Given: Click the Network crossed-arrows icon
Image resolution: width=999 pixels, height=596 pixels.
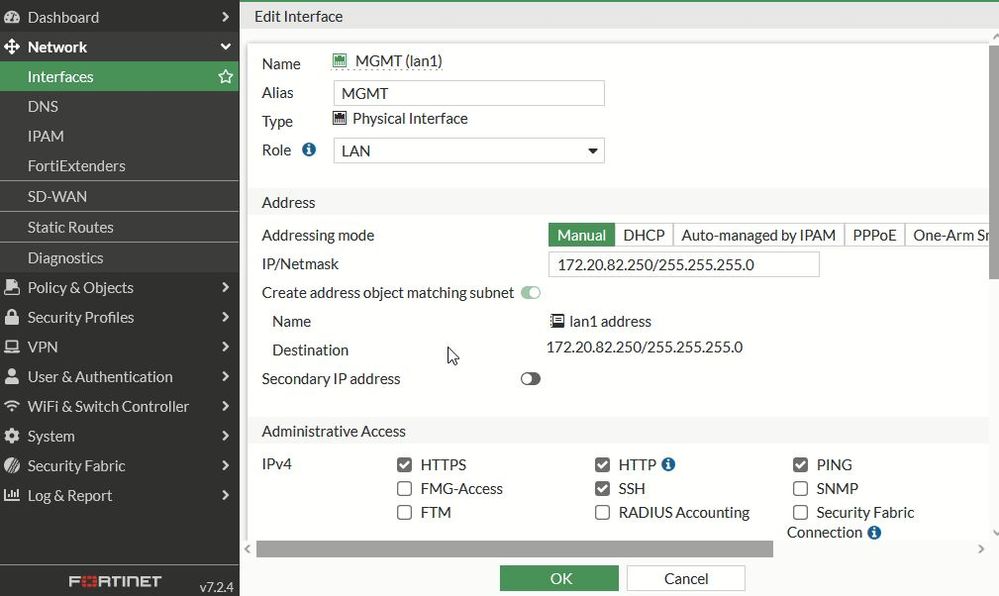Looking at the screenshot, I should [12, 47].
